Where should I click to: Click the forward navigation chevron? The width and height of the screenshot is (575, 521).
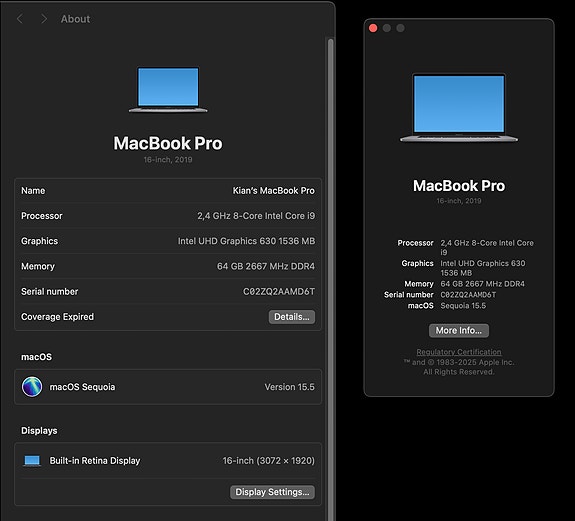pyautogui.click(x=44, y=19)
